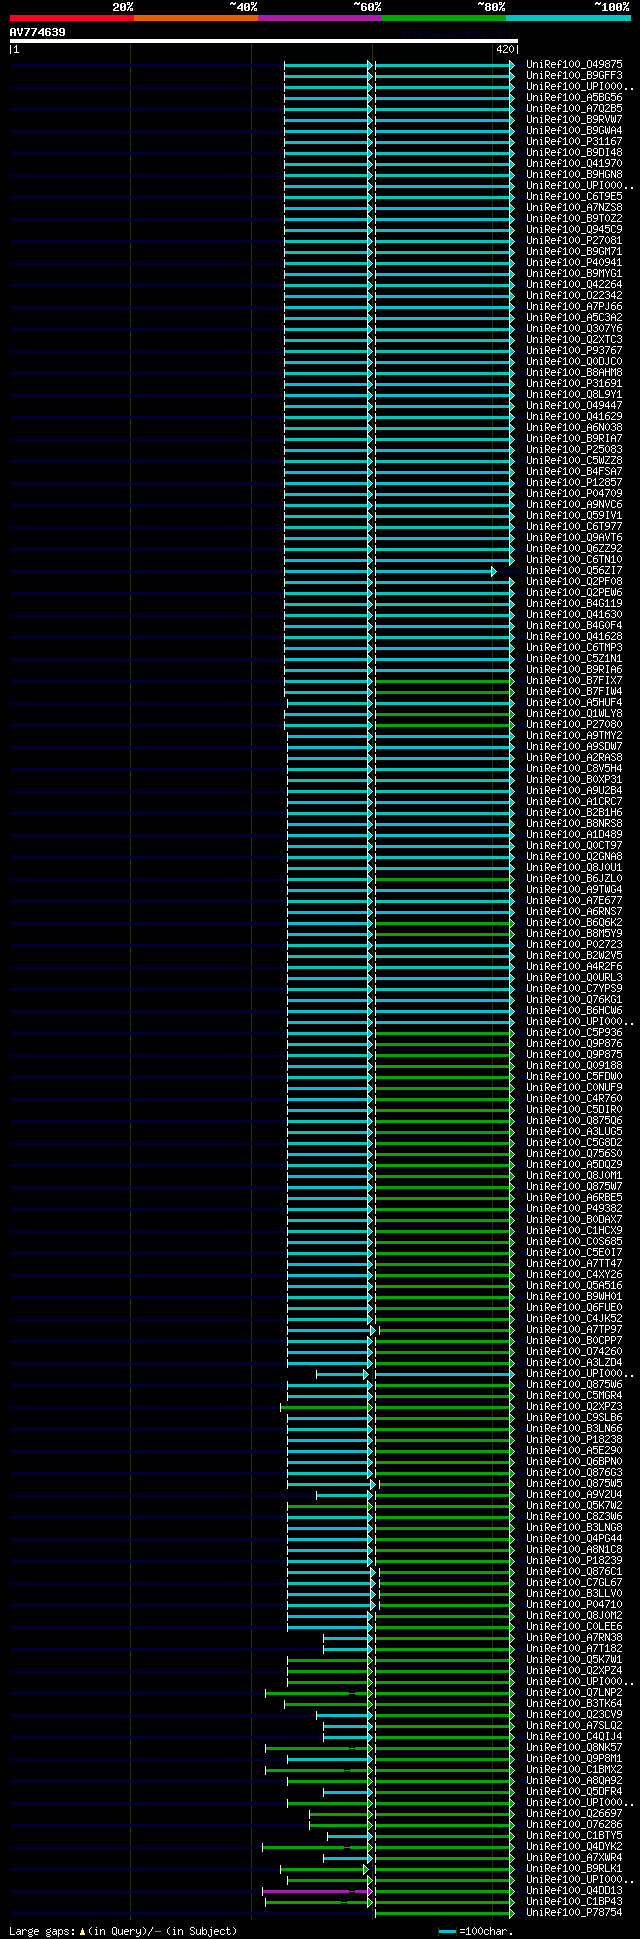Click the purple alignment segment of Q4DD13
The width and height of the screenshot is (640, 1939).
point(317,1891)
